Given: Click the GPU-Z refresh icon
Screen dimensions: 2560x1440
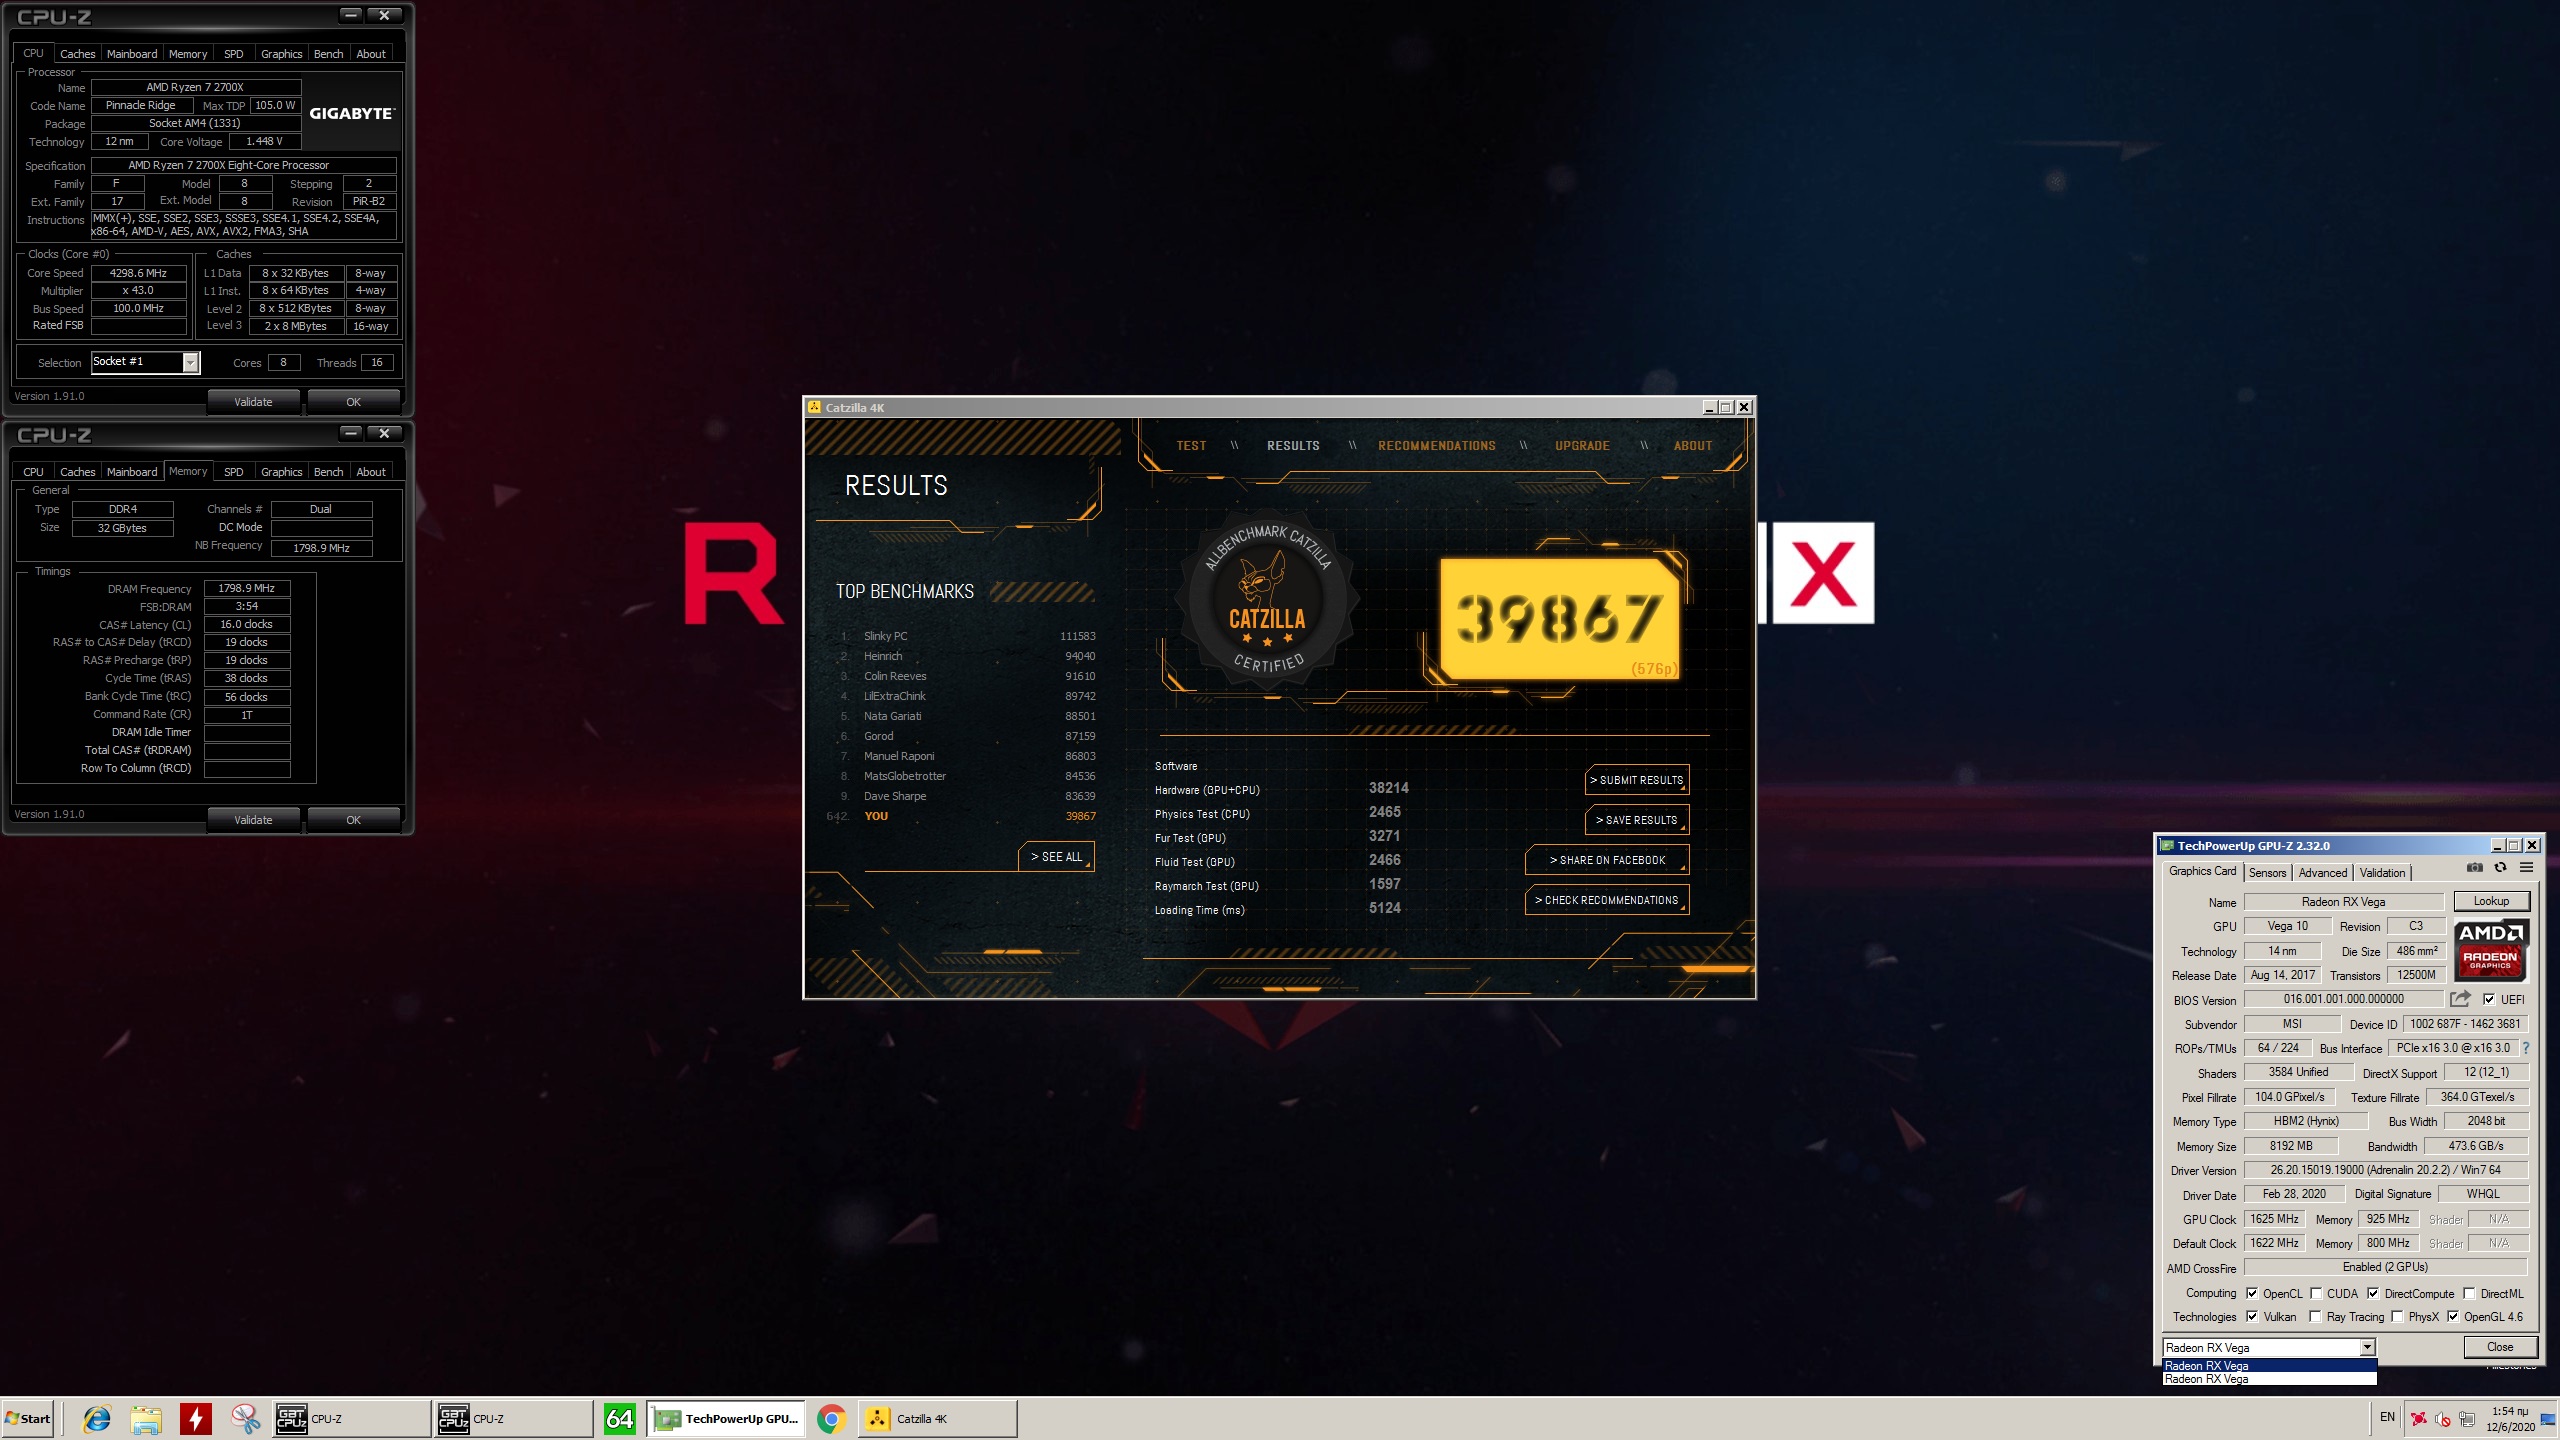Looking at the screenshot, I should tap(2500, 867).
